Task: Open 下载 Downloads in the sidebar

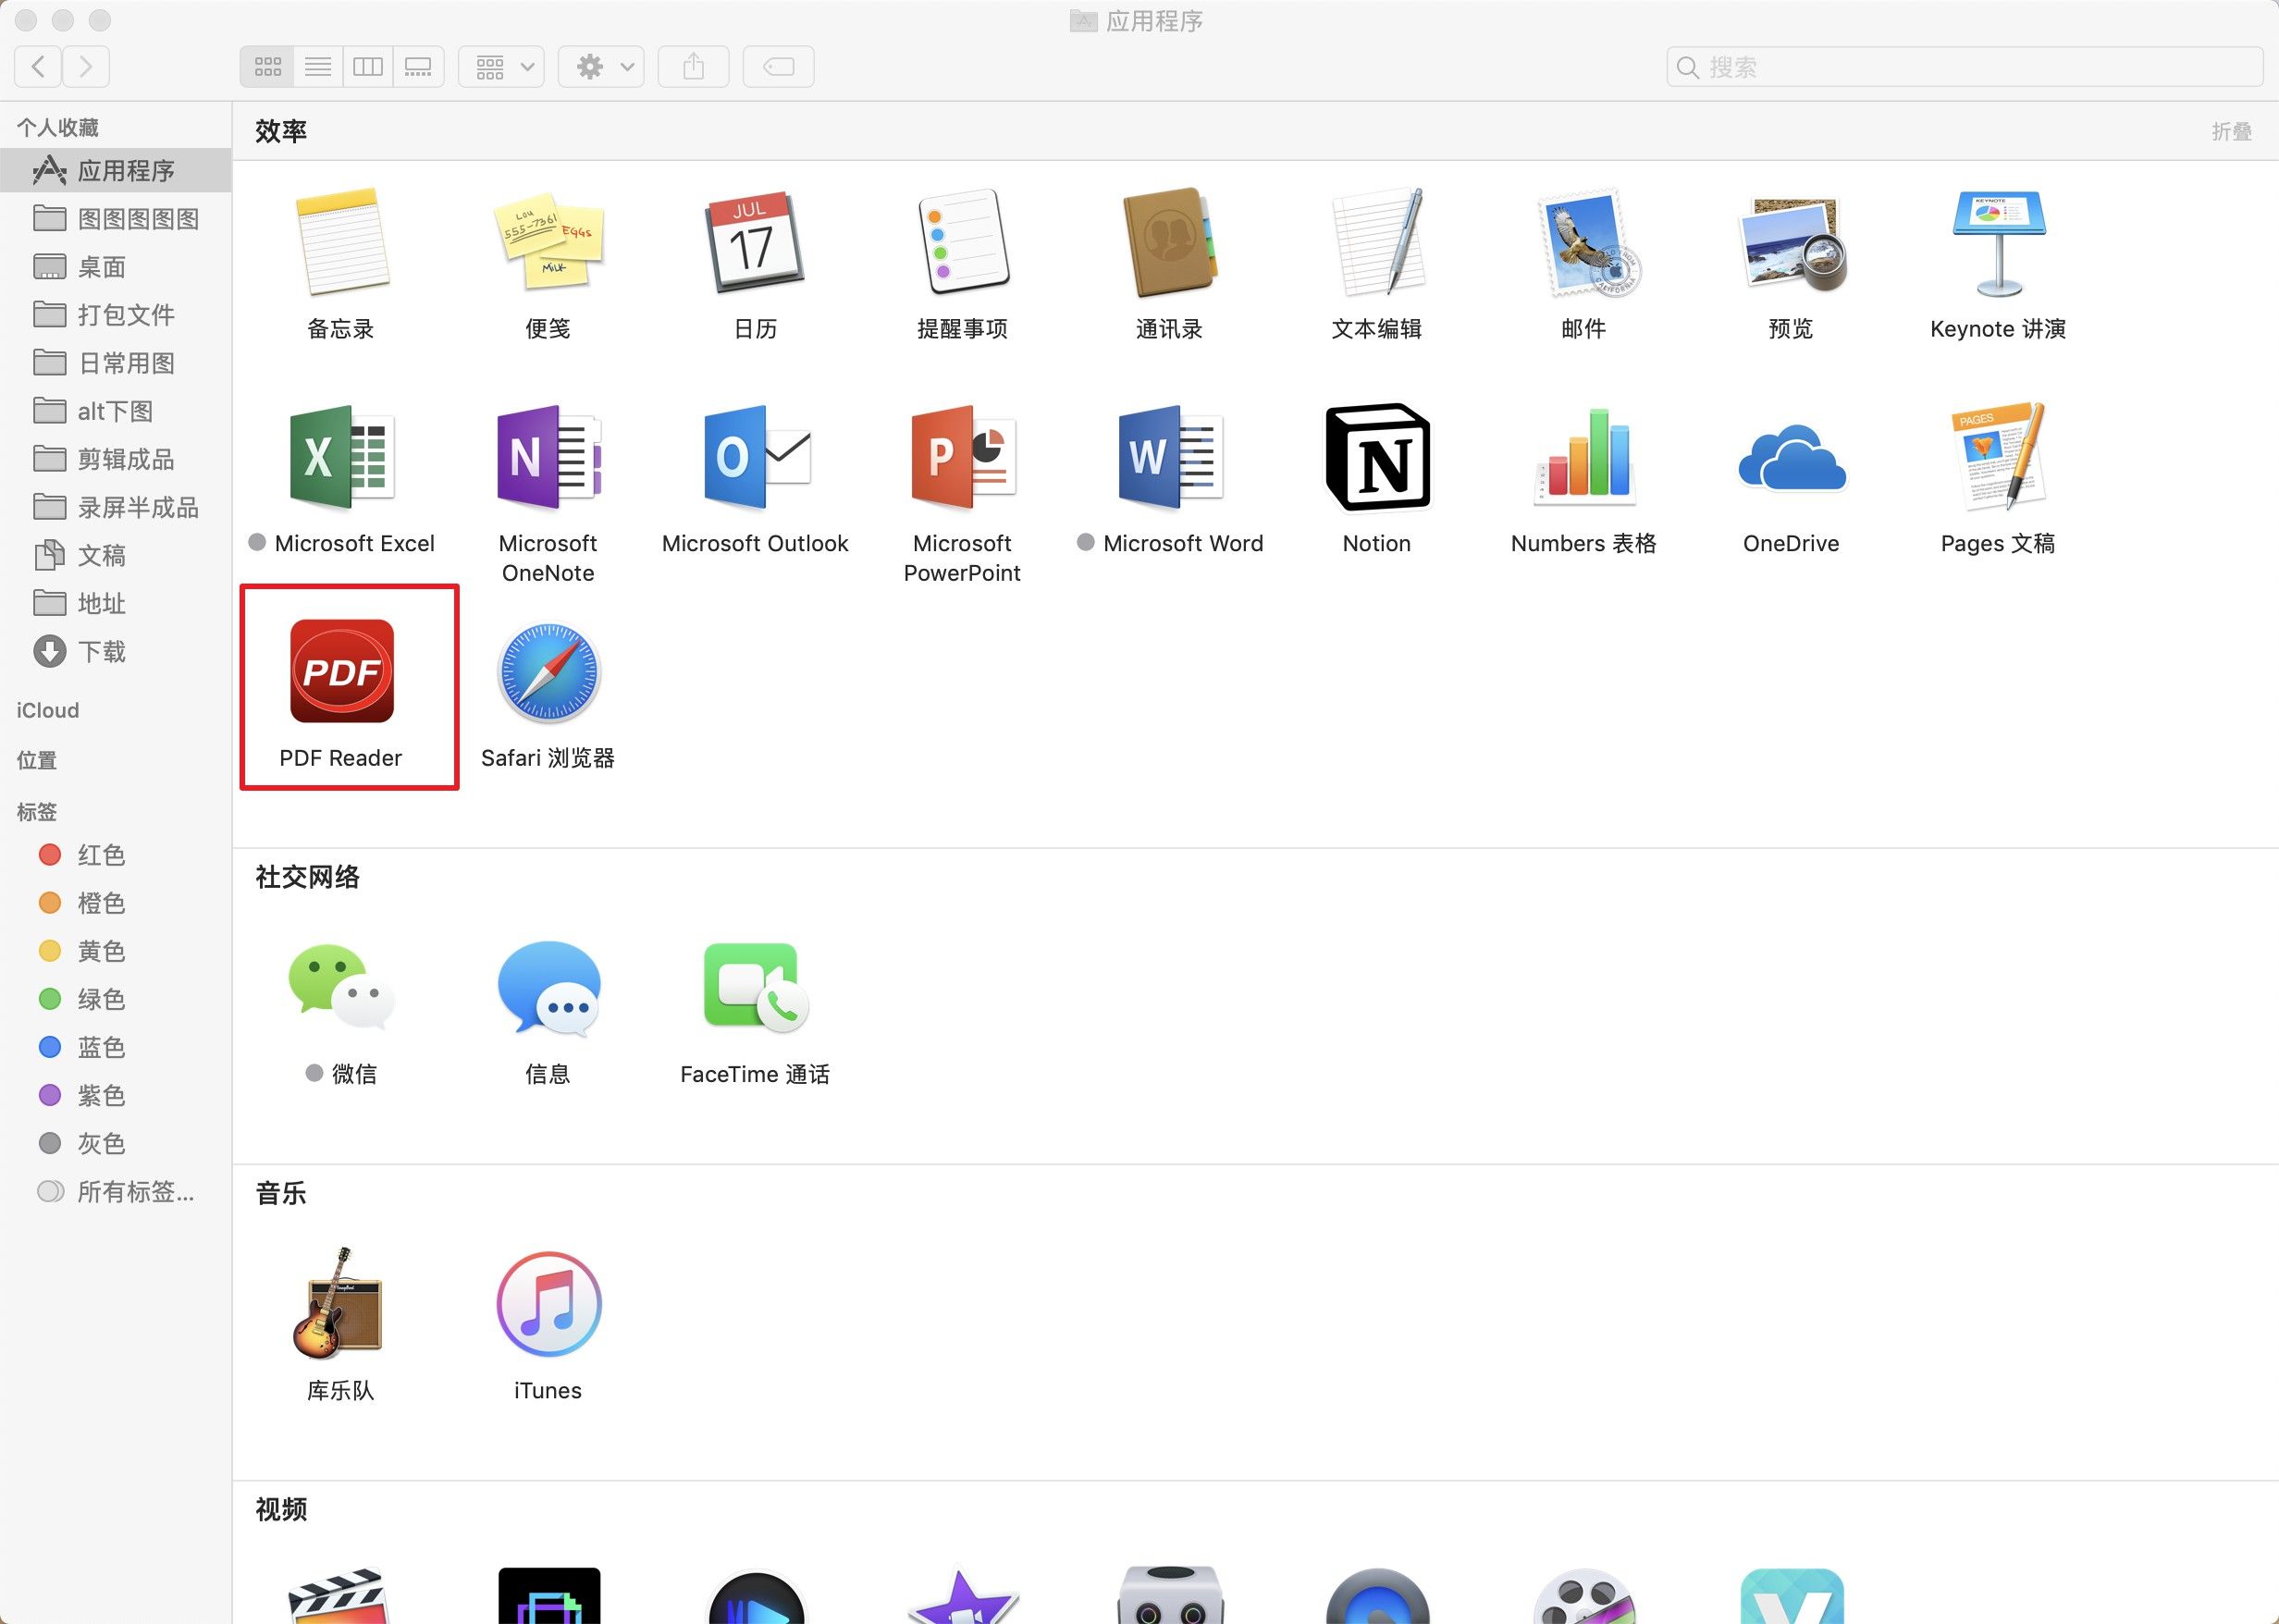Action: point(116,651)
